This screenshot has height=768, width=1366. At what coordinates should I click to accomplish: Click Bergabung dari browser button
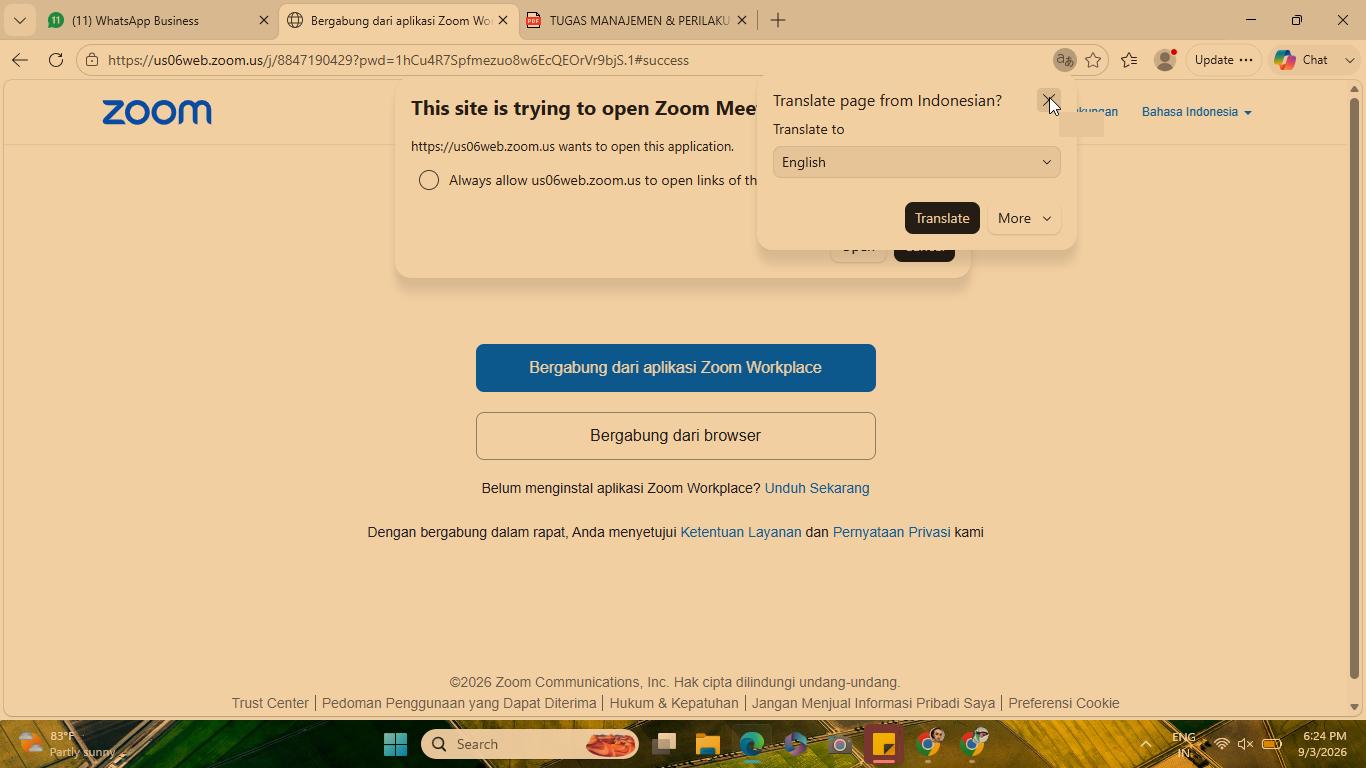[676, 436]
